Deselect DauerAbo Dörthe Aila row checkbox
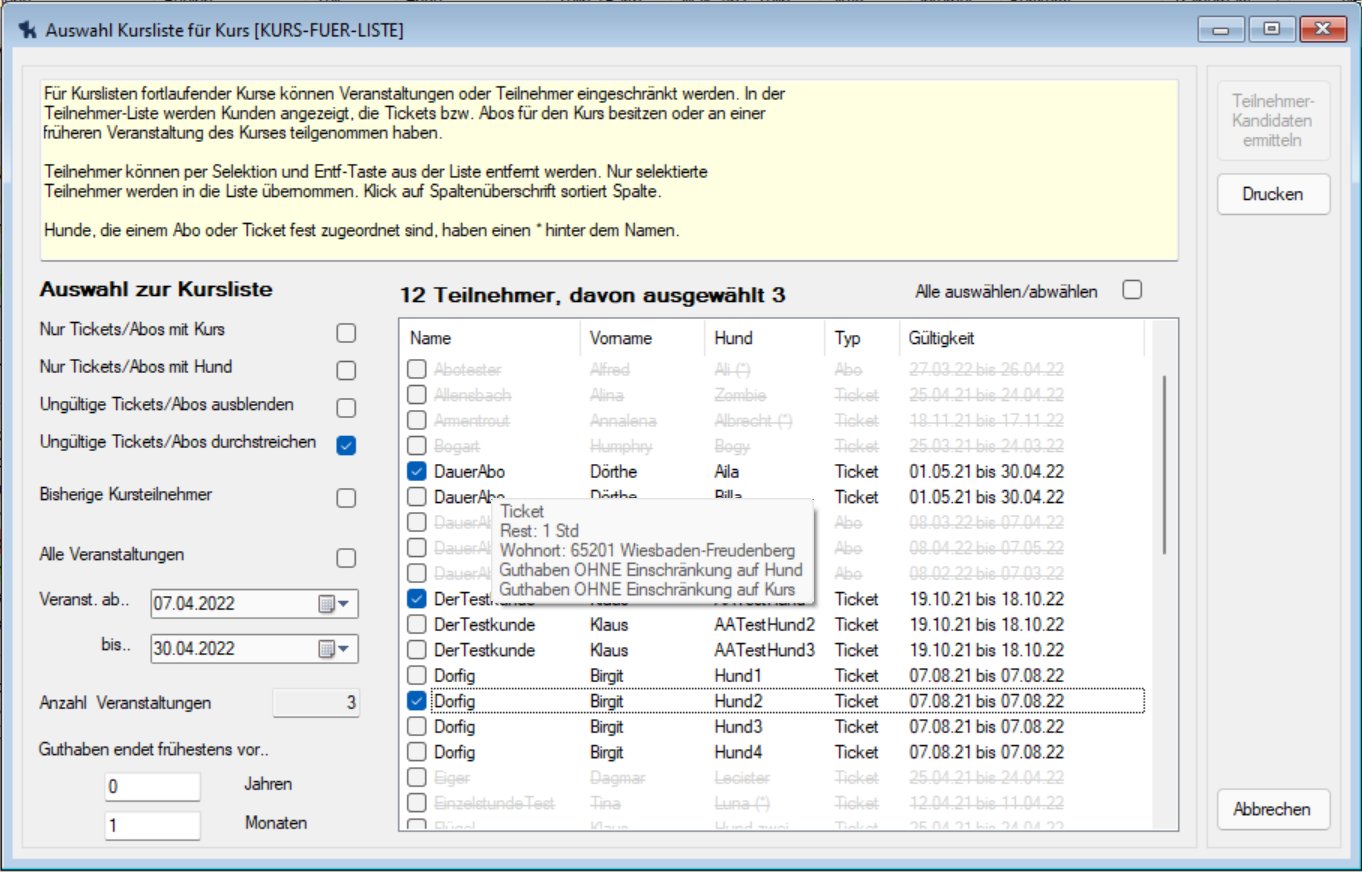 (x=417, y=471)
